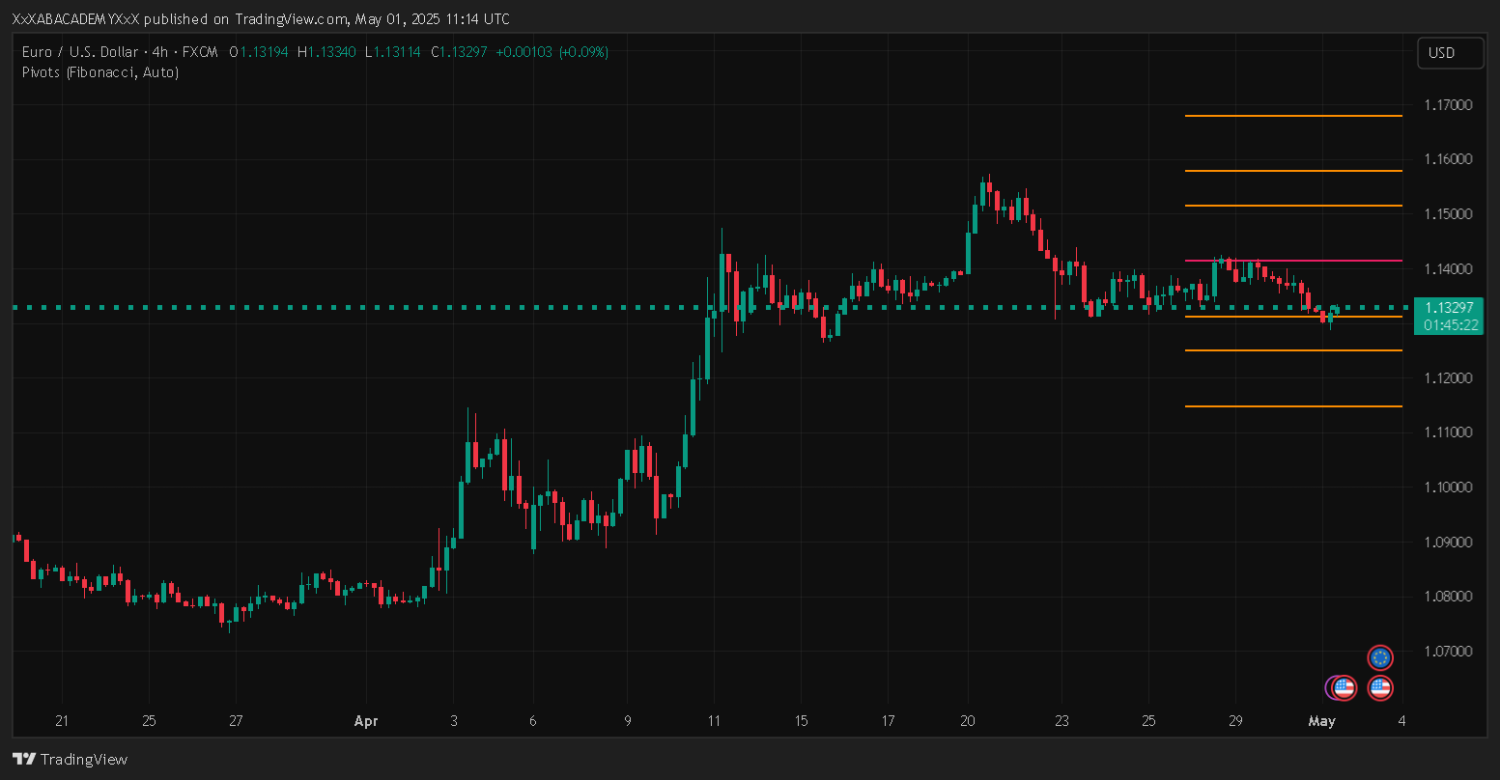The width and height of the screenshot is (1500, 780).
Task: Click the '1.12000' price axis label
Action: (1448, 378)
